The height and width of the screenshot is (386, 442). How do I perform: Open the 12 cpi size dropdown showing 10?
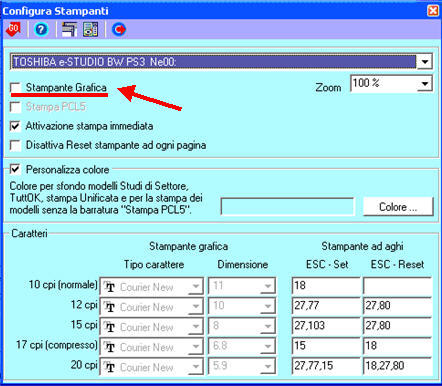pyautogui.click(x=268, y=306)
